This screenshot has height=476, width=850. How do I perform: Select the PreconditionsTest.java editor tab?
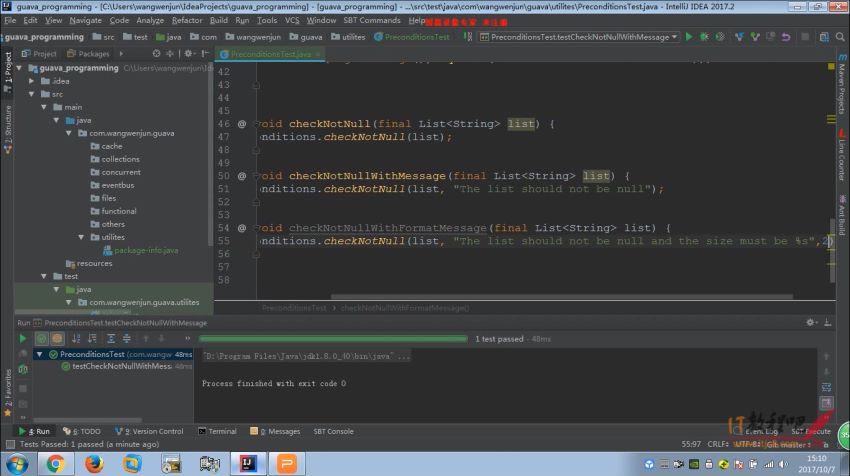pyautogui.click(x=270, y=54)
